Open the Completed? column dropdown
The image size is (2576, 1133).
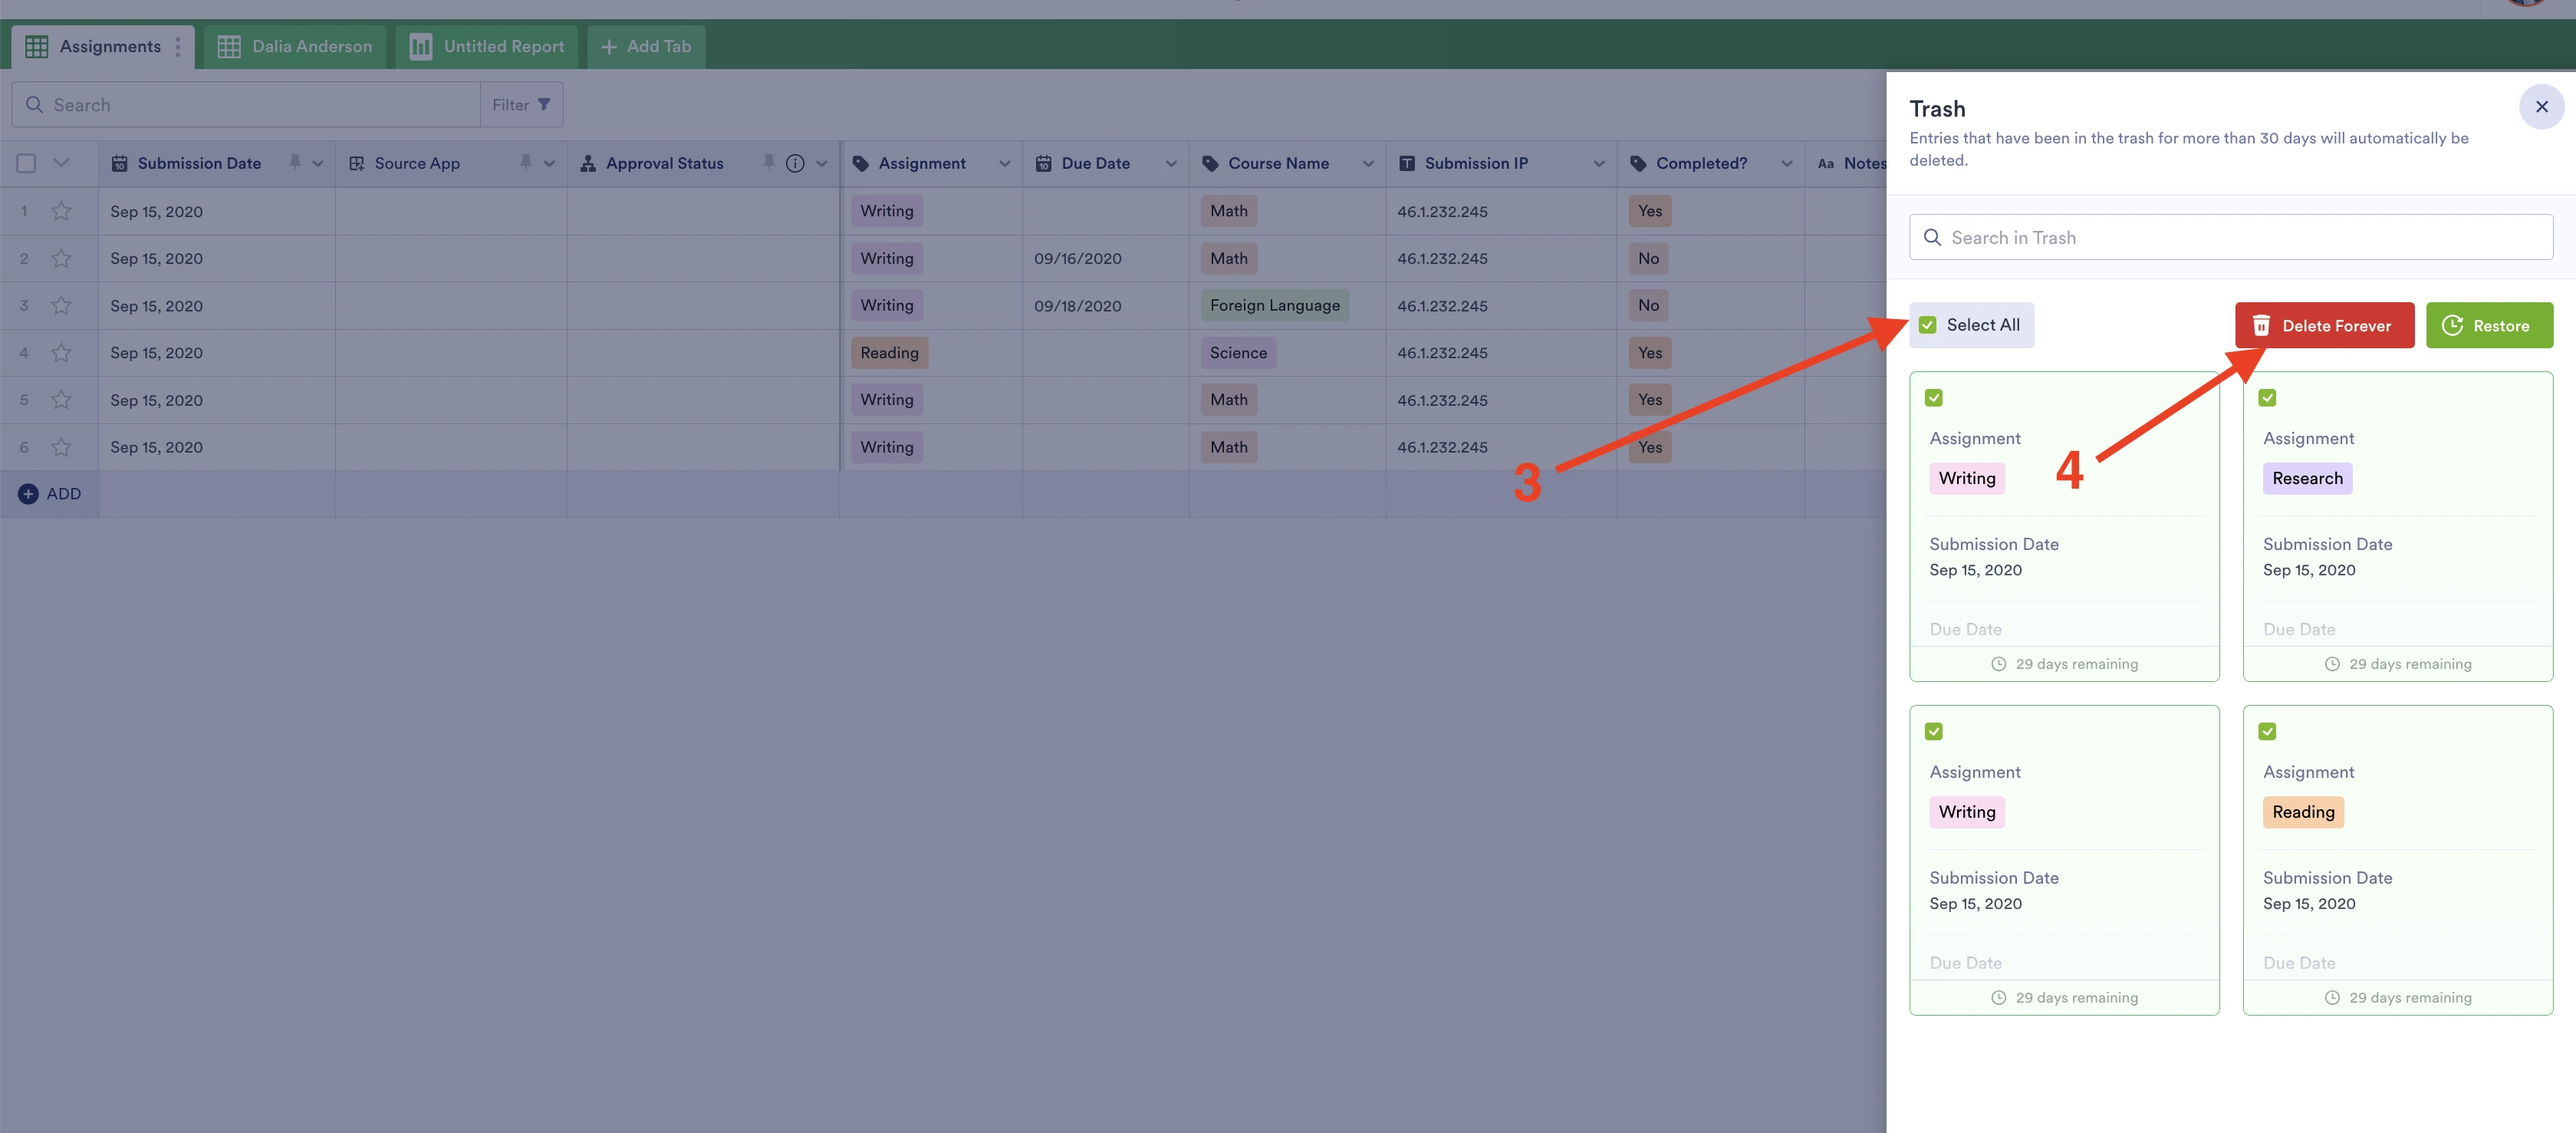(x=1787, y=162)
